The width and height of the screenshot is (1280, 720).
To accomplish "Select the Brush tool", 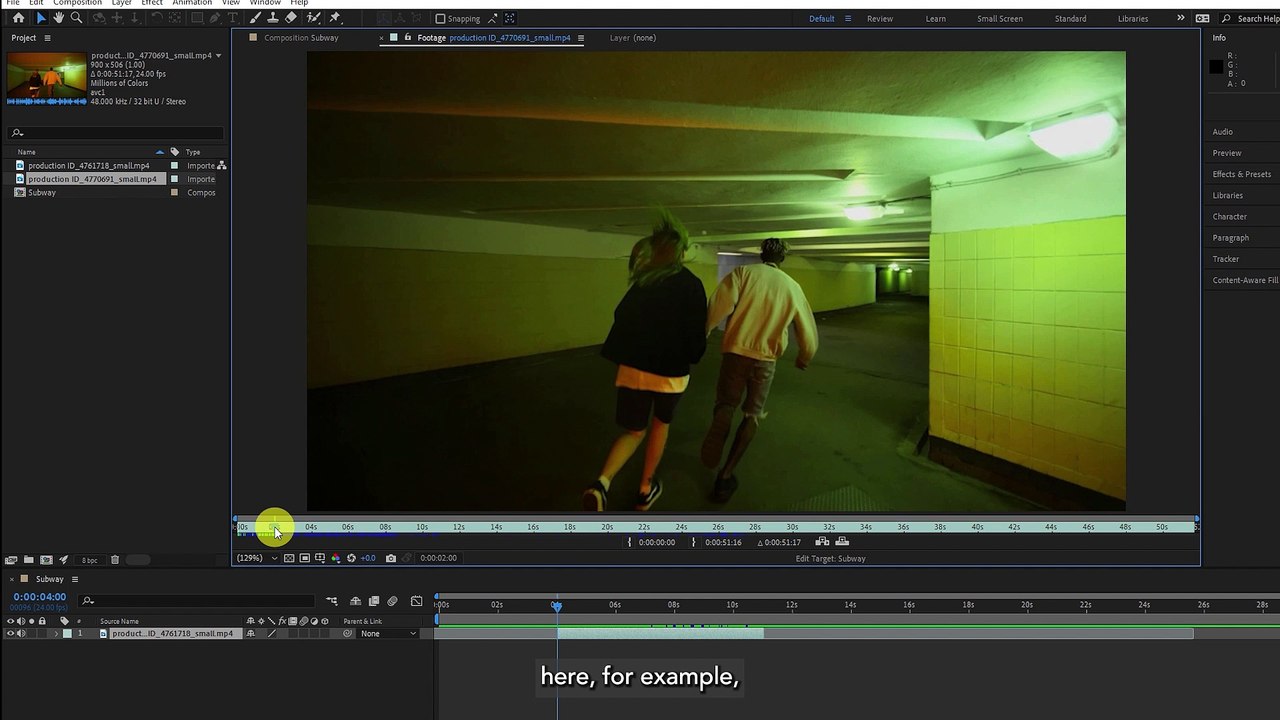I will [x=255, y=18].
